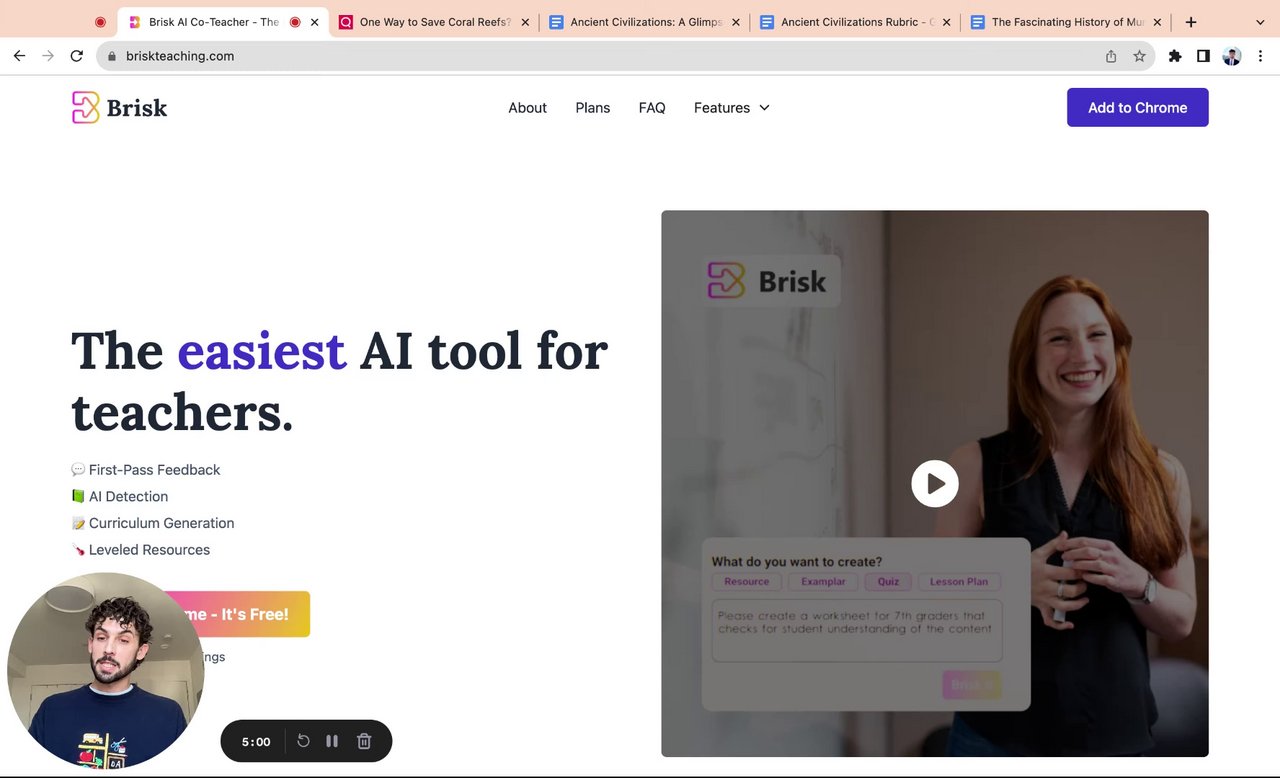
Task: Open the Chrome extensions puzzle icon
Action: 1175,56
